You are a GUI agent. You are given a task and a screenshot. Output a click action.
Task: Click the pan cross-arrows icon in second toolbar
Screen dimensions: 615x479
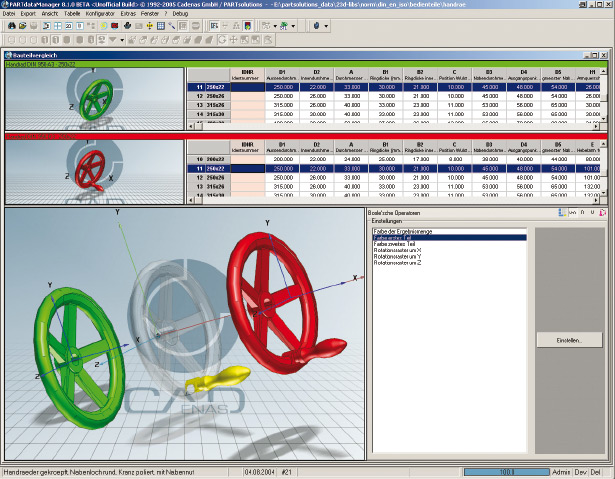pyautogui.click(x=233, y=40)
